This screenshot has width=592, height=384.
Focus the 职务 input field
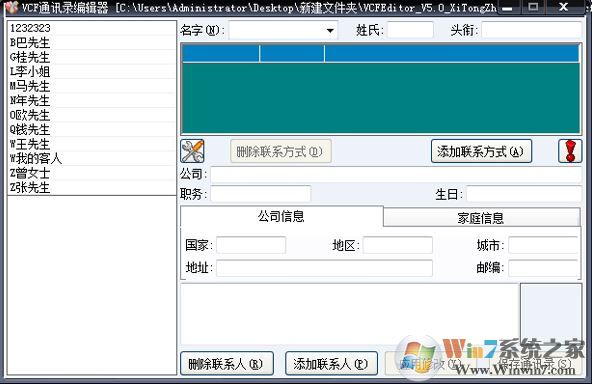[261, 194]
